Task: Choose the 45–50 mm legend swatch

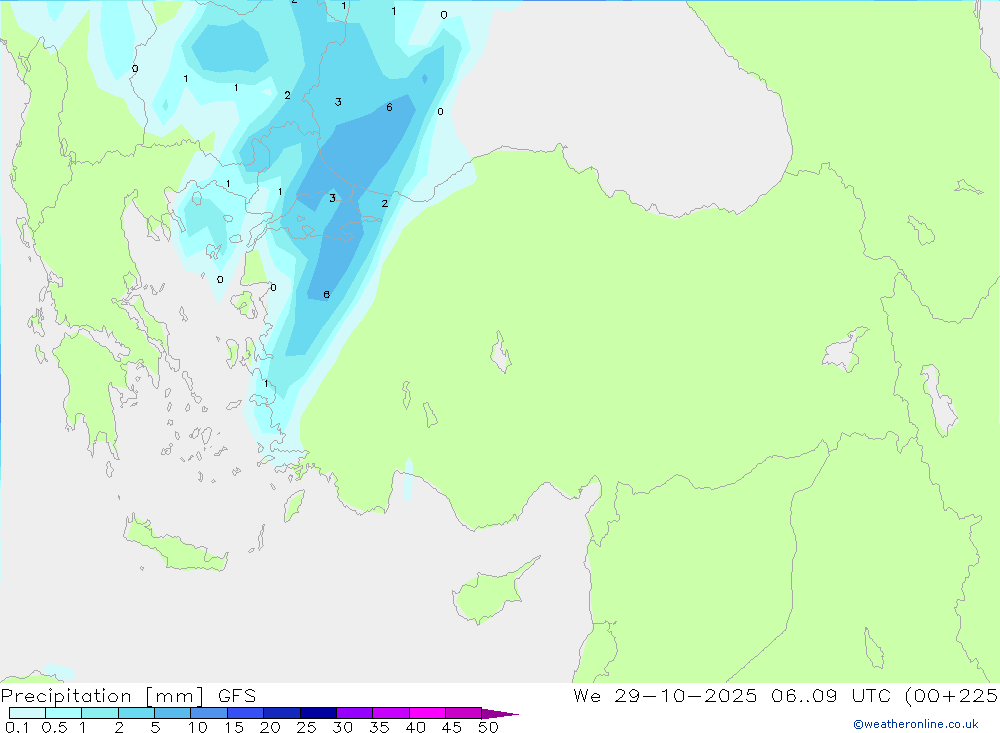Action: tap(464, 713)
